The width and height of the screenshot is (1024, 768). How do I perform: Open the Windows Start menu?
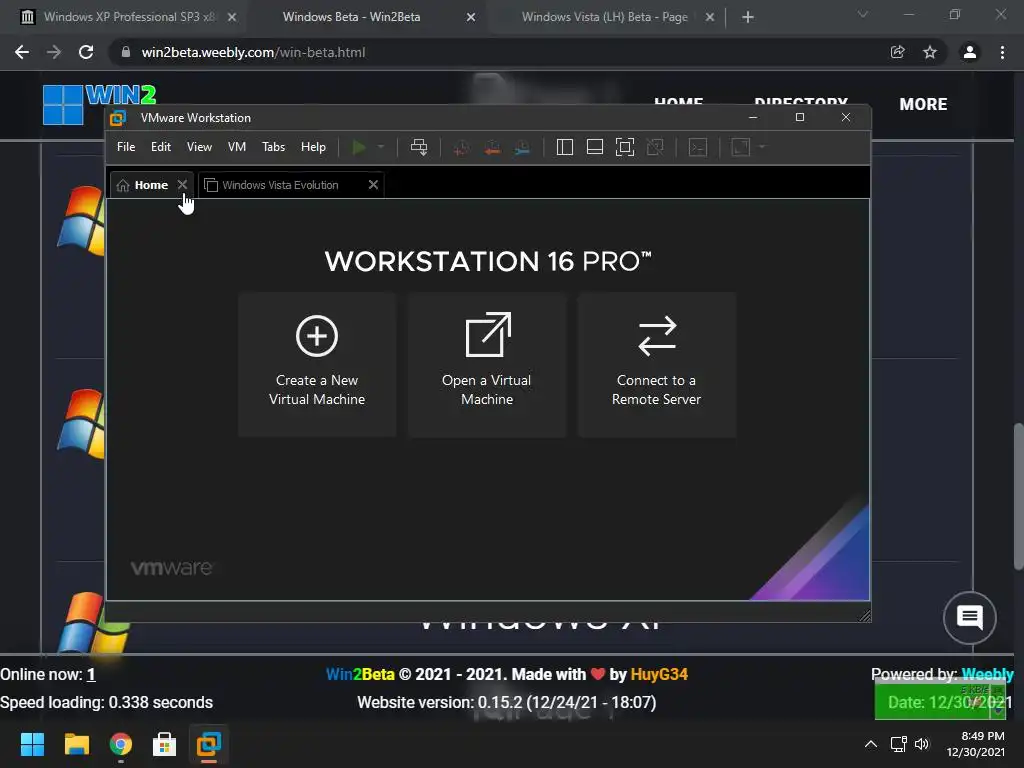(x=32, y=744)
